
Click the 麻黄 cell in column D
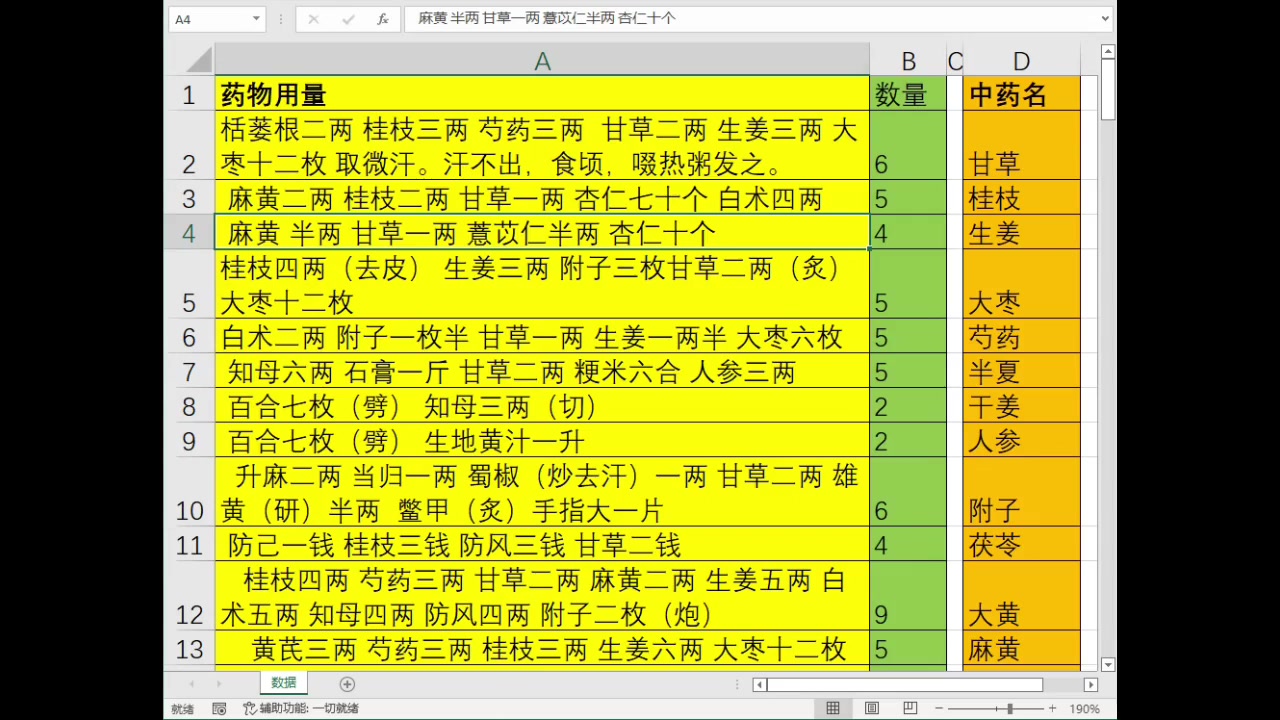1021,649
